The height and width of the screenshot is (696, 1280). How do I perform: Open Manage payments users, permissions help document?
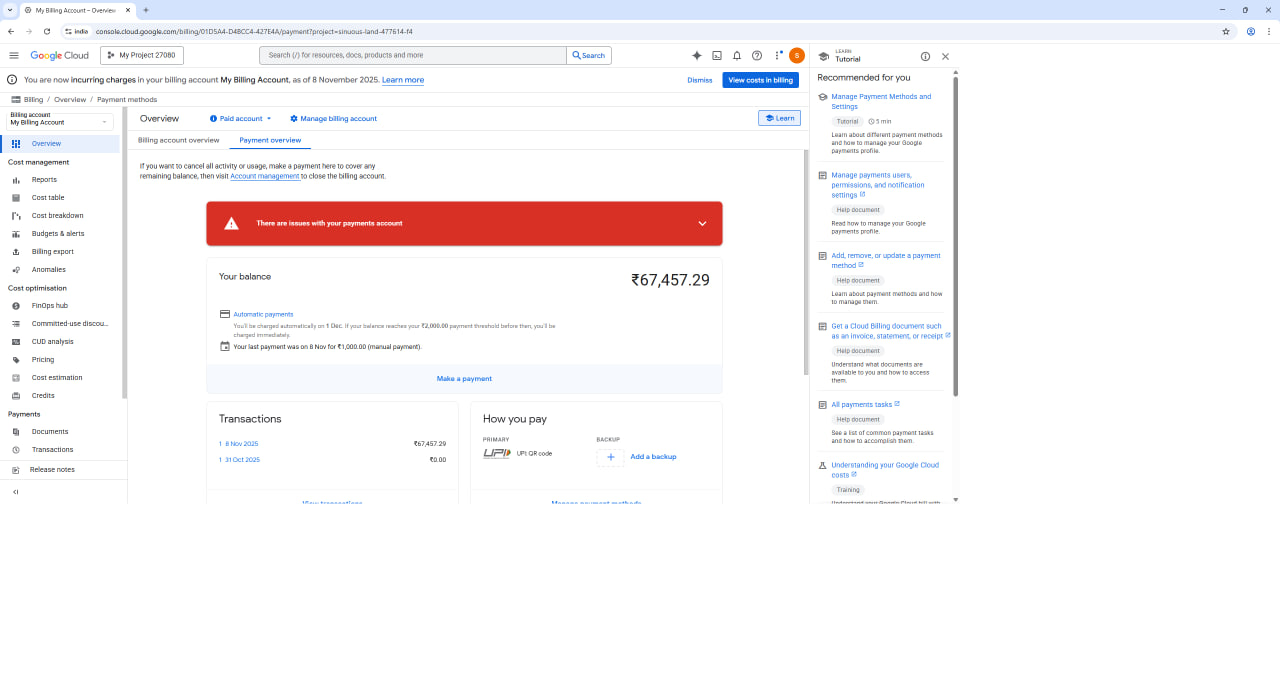coord(878,185)
